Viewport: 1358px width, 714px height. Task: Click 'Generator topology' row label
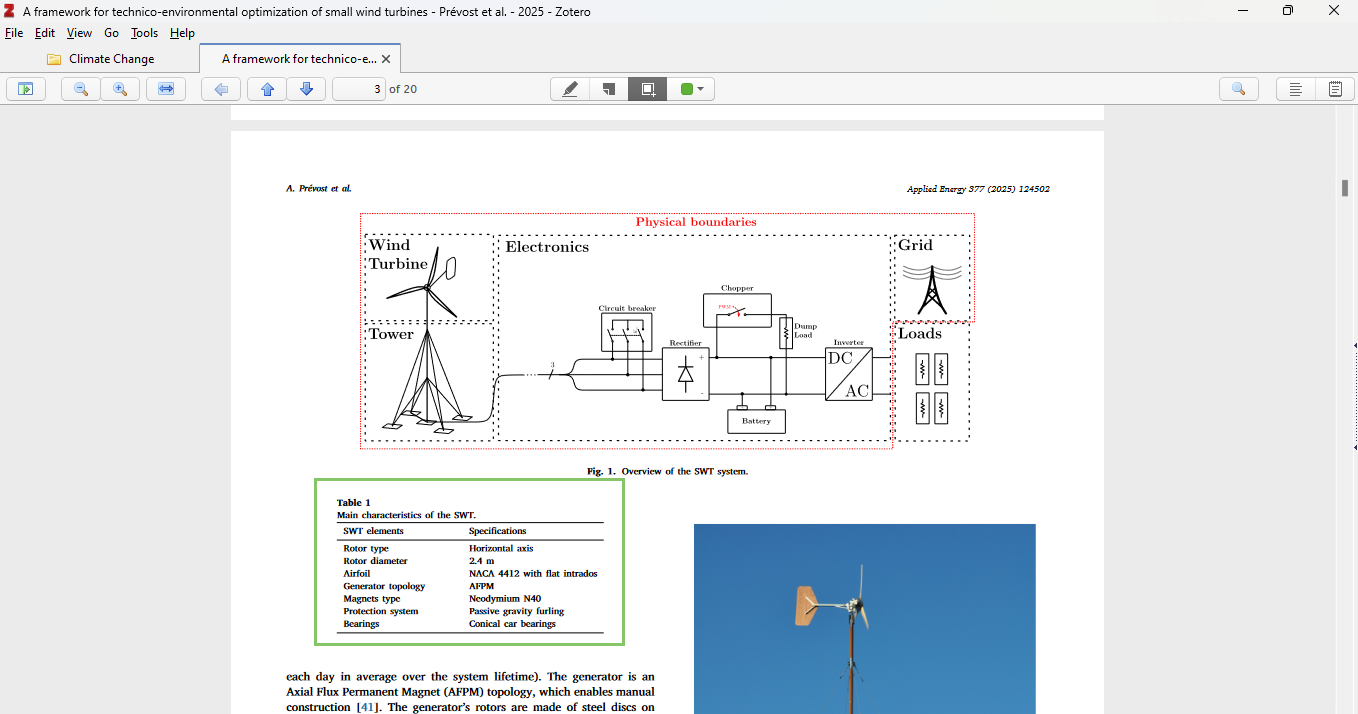384,586
